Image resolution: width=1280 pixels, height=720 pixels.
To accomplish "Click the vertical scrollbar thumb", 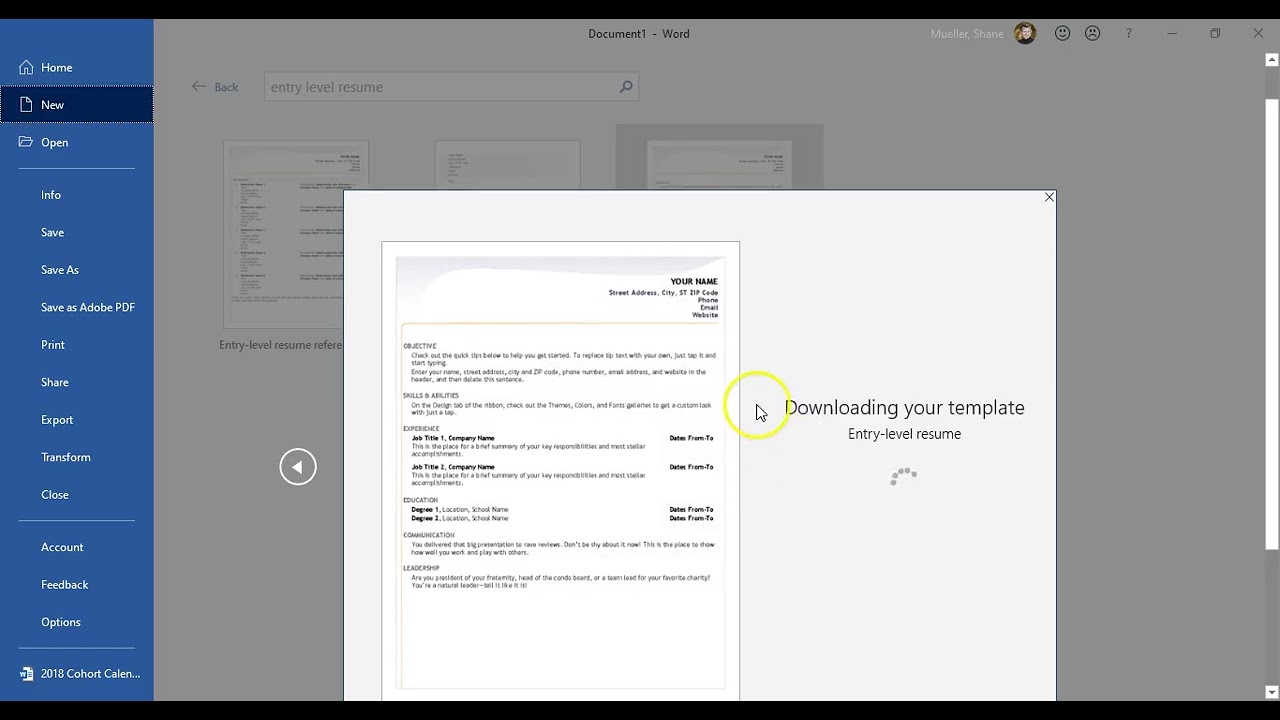I will coord(1272,325).
